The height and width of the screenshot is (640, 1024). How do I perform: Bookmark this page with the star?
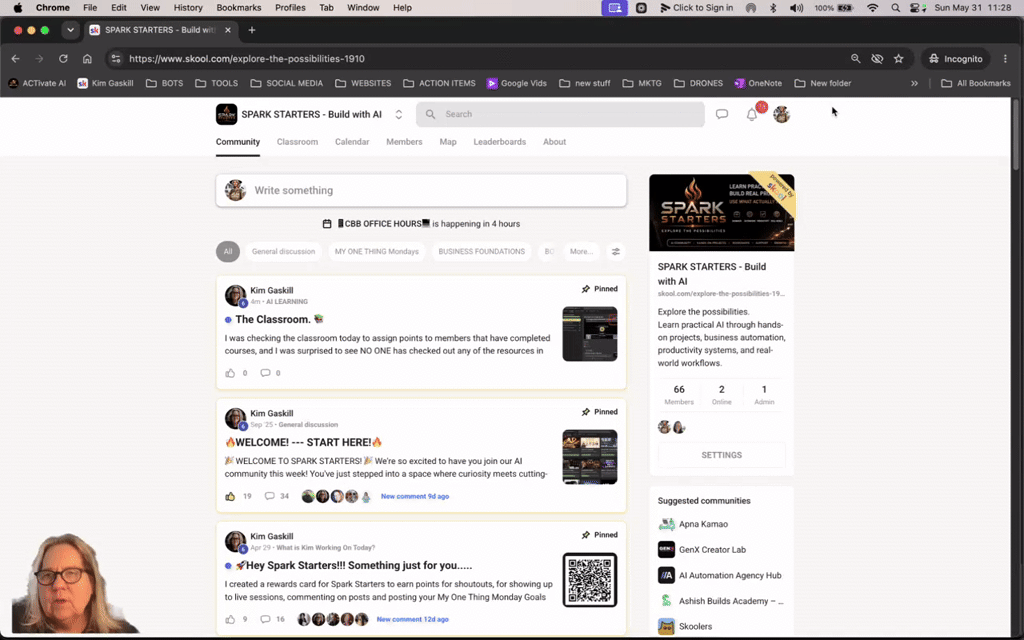tap(899, 59)
